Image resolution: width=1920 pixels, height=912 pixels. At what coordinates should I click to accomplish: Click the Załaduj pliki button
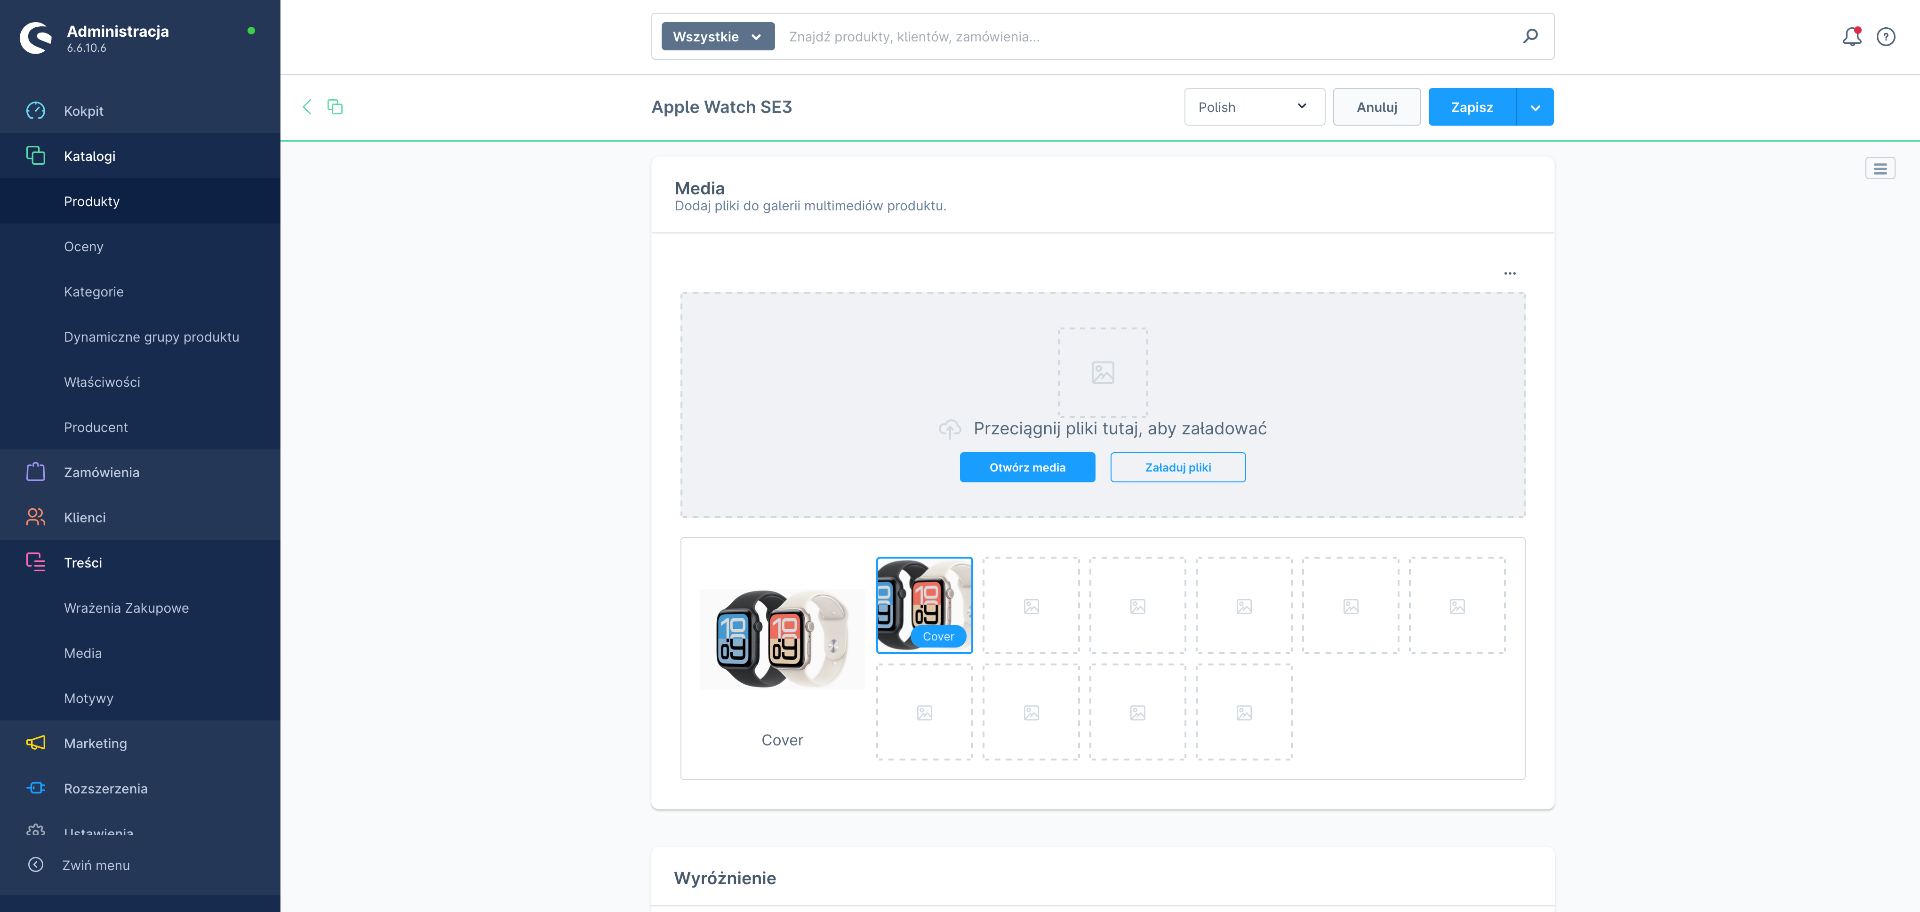1178,467
